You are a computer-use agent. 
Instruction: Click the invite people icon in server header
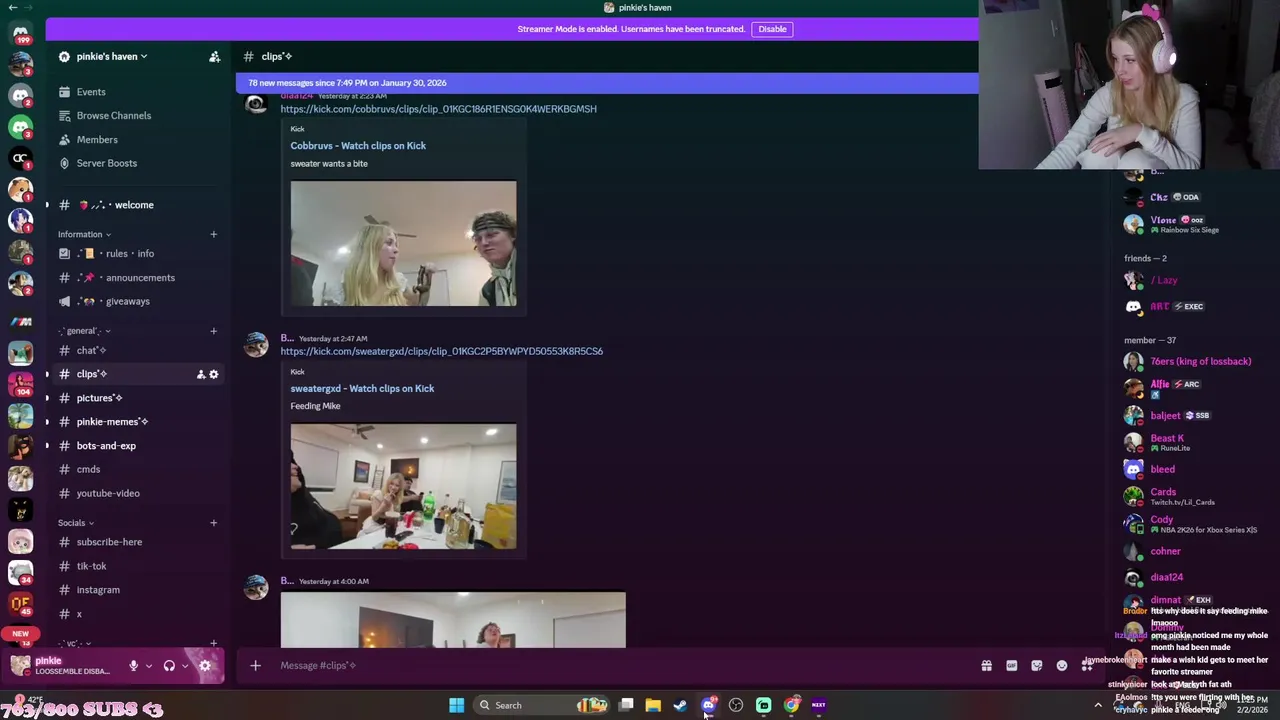coord(214,57)
